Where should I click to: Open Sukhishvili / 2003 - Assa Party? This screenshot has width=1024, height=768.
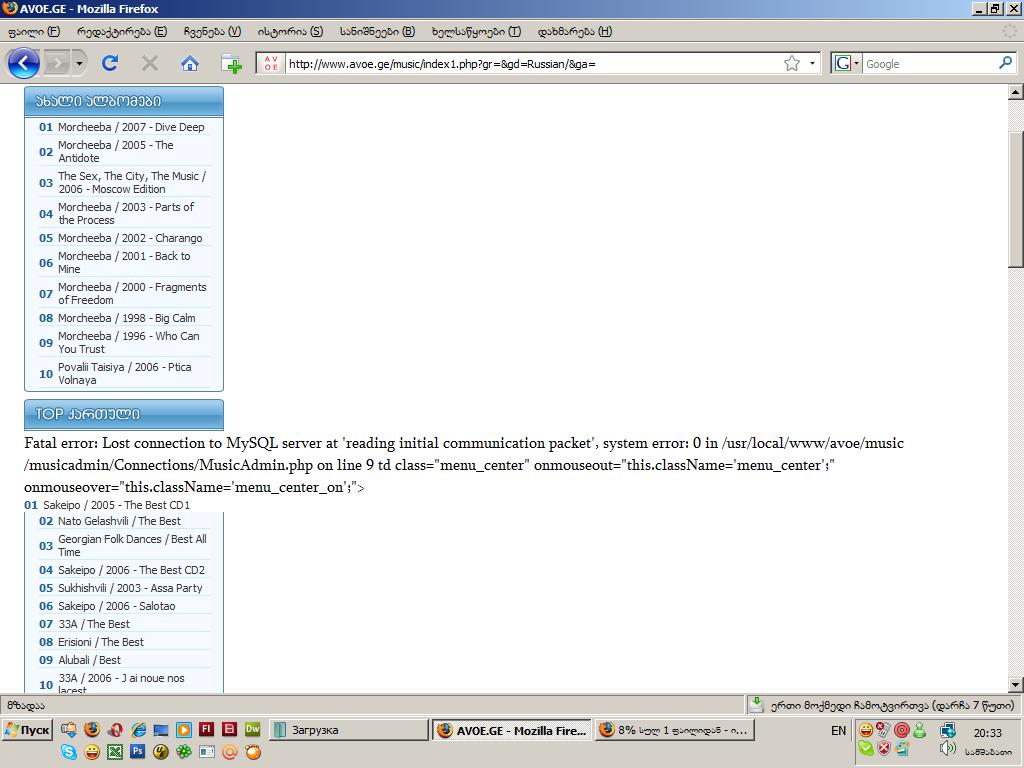click(x=130, y=588)
